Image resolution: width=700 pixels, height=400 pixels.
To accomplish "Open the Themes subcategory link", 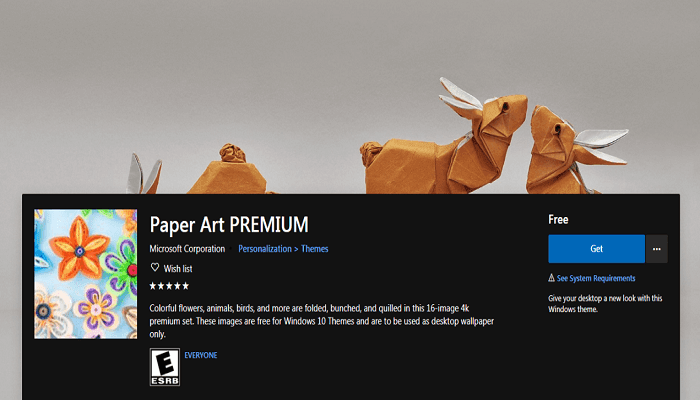I will coord(315,249).
